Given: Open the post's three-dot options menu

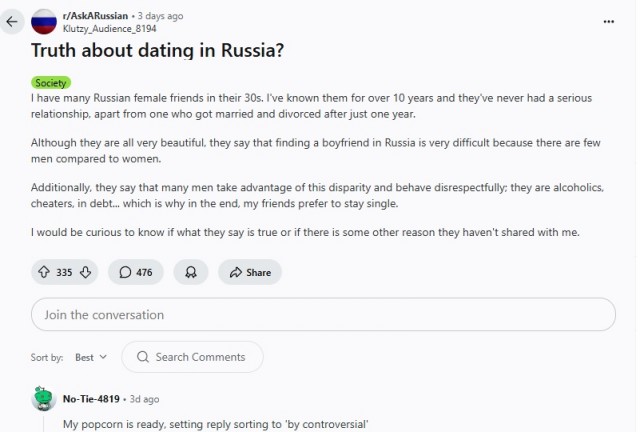Looking at the screenshot, I should click(x=609, y=20).
